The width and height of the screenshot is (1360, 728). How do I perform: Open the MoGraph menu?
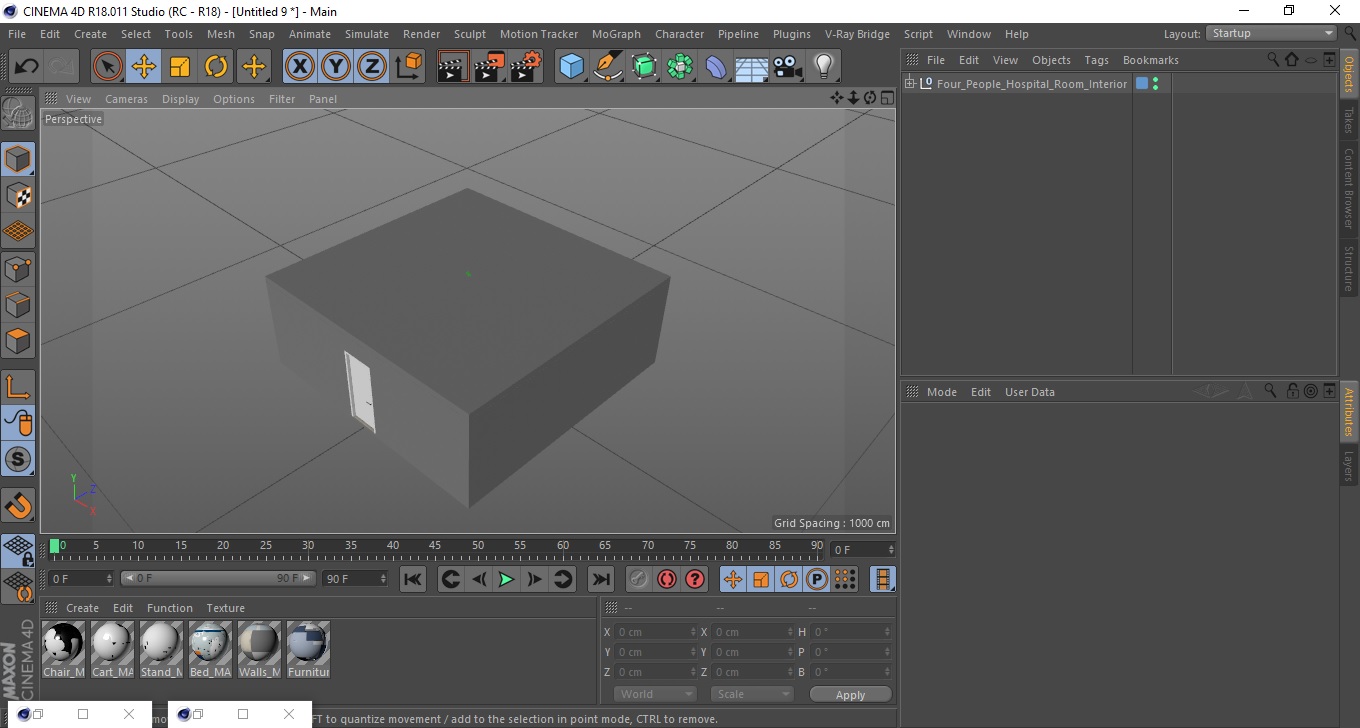click(616, 34)
